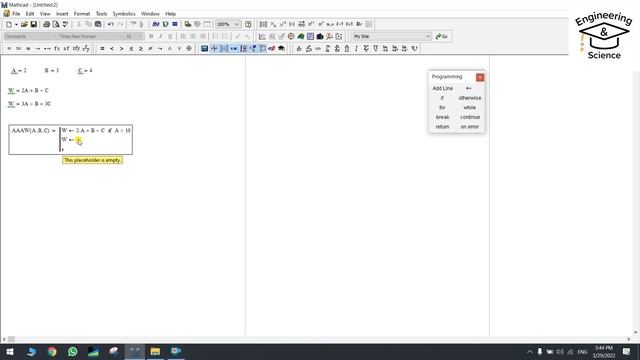This screenshot has height=360, width=640.
Task: Save the worksheet with floppy disk icon
Action: coord(34,24)
